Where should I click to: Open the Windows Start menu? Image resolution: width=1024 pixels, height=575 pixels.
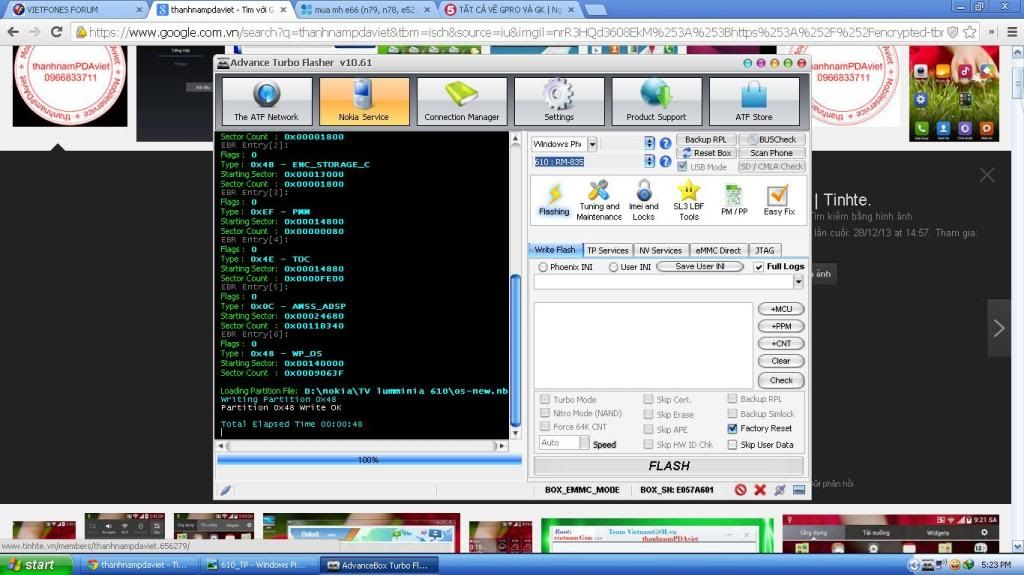36,565
